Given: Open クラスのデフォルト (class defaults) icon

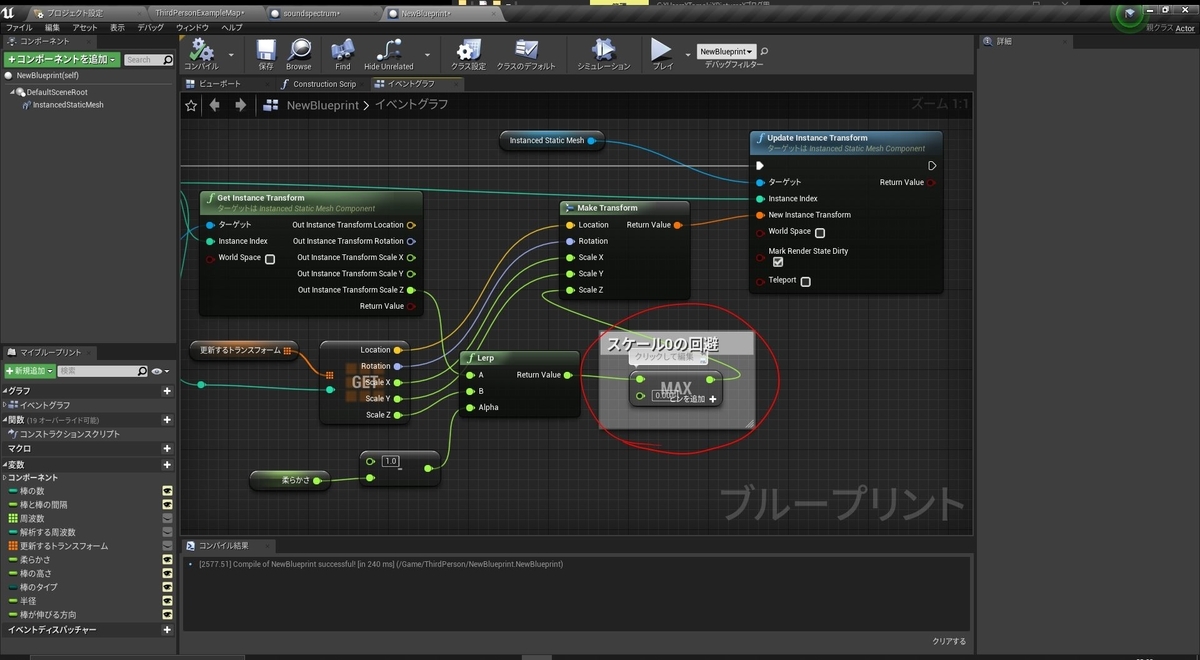Looking at the screenshot, I should coord(526,50).
